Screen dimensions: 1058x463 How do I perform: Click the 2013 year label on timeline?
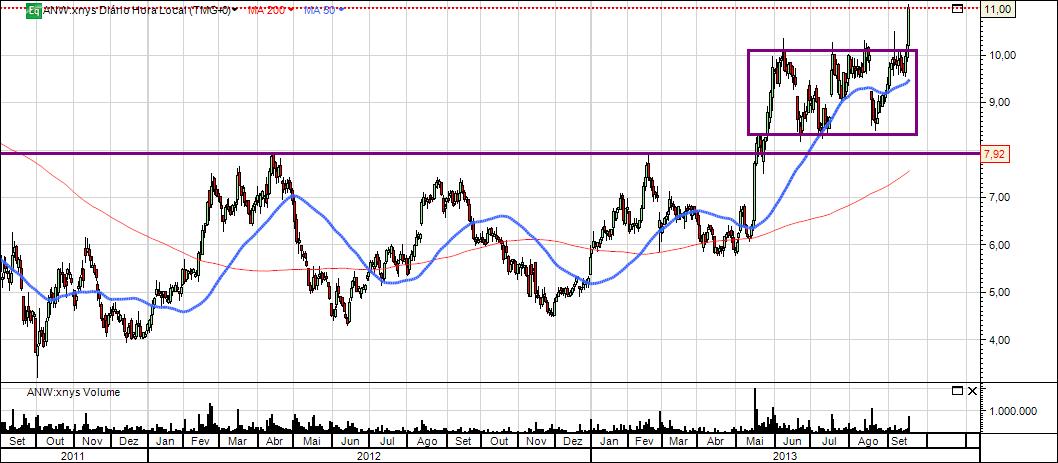[x=785, y=456]
